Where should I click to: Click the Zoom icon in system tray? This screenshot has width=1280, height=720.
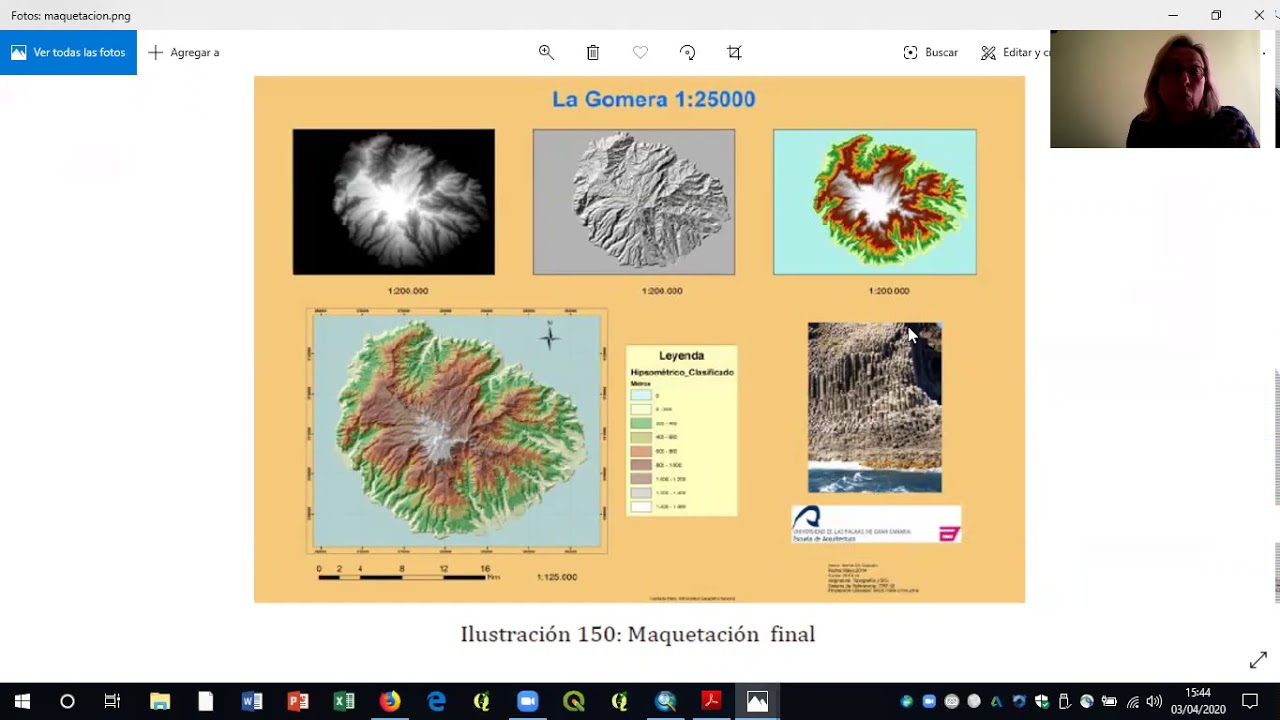click(x=929, y=702)
